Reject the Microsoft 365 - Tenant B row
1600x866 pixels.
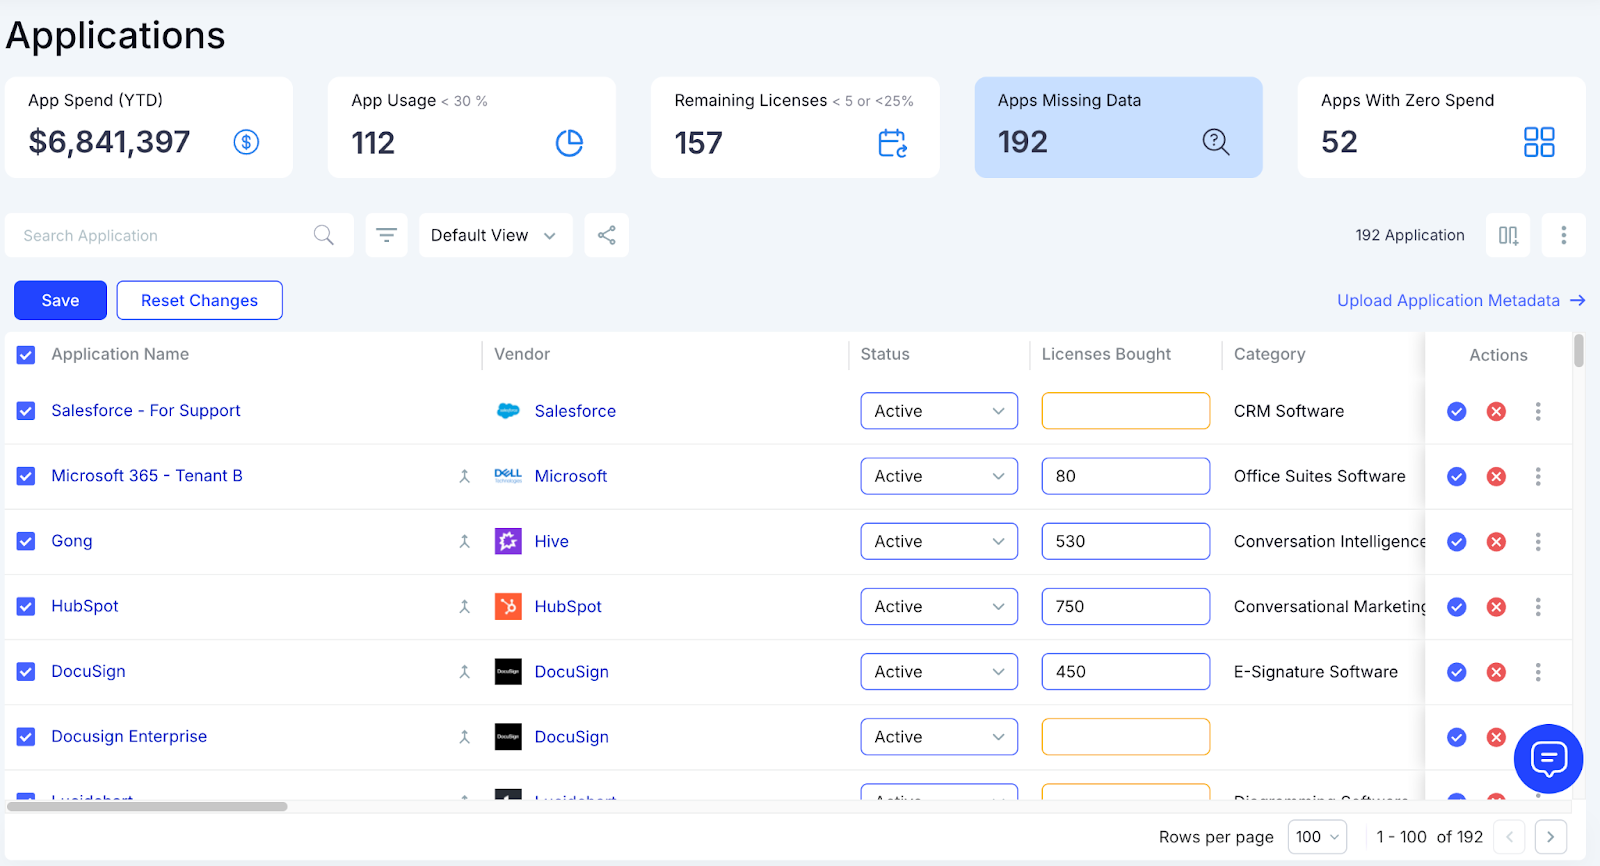1496,476
